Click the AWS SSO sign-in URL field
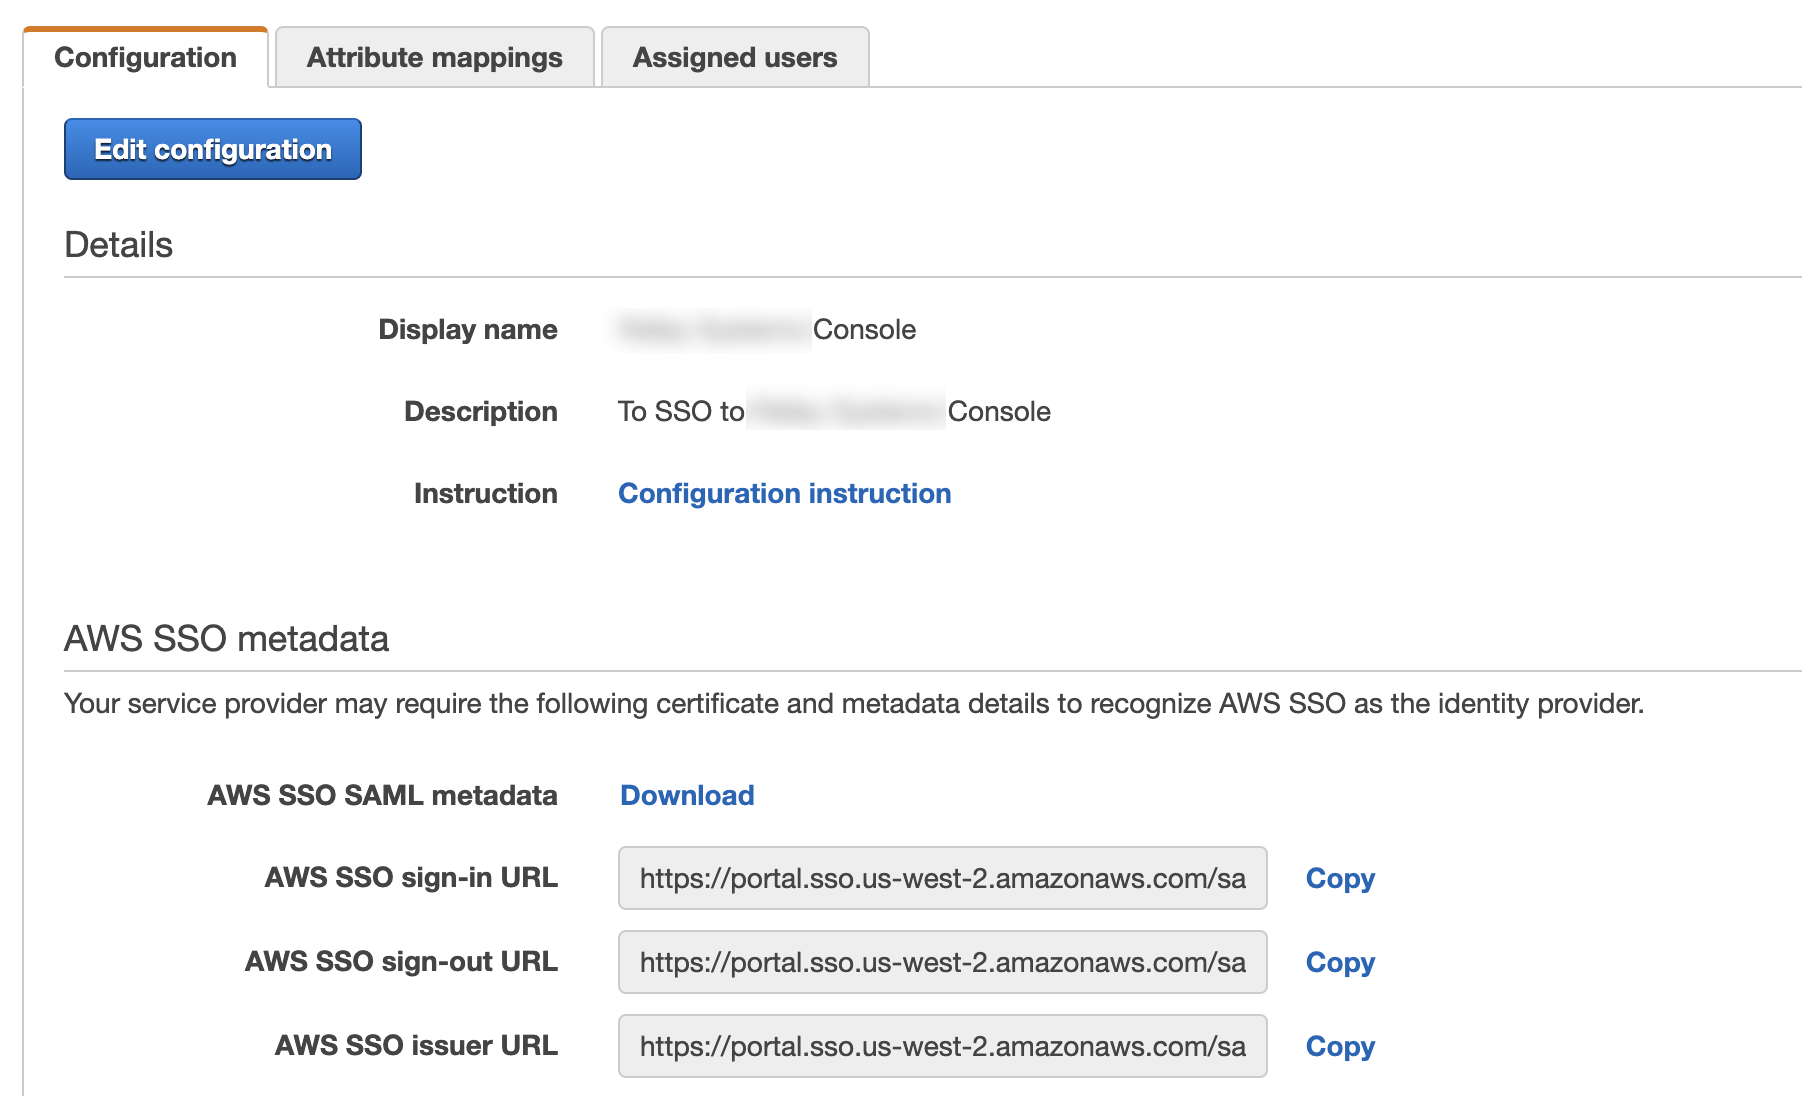The image size is (1802, 1096). click(x=943, y=878)
